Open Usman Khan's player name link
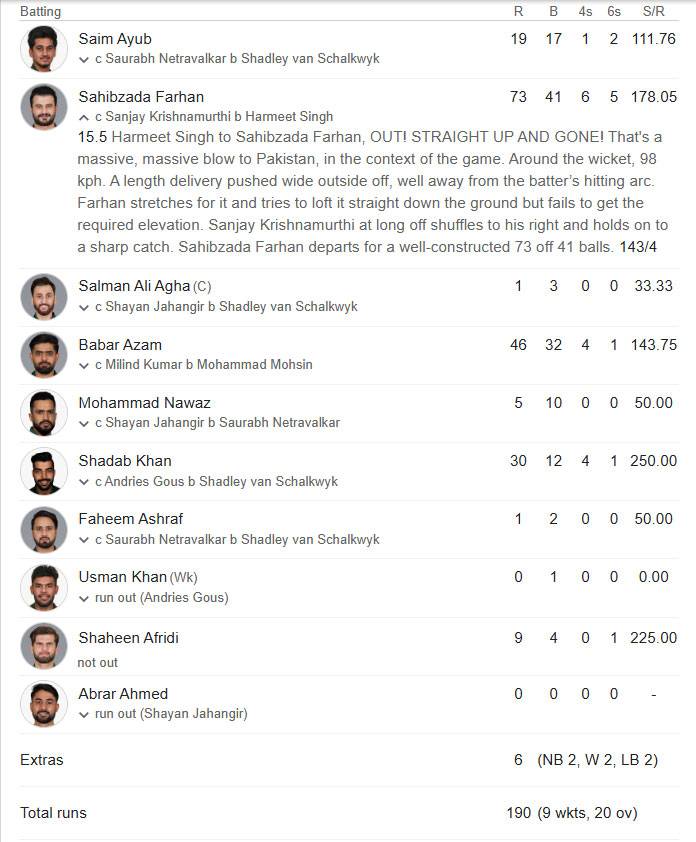Screen dimensions: 696x842 (122, 577)
